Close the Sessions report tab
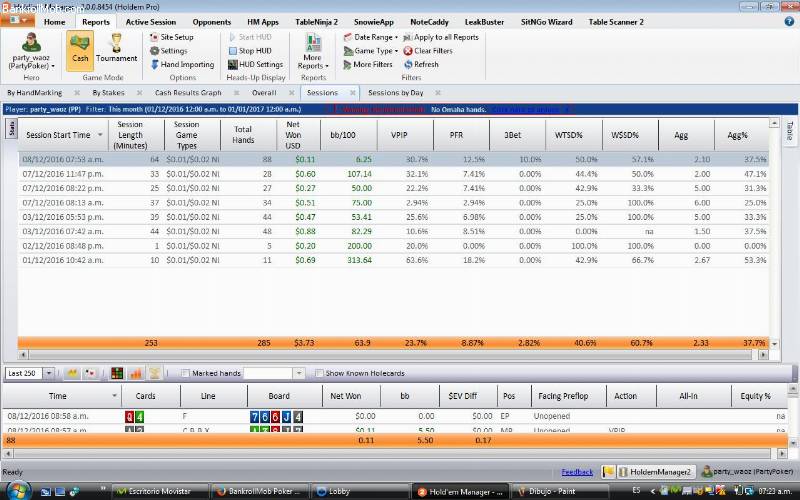This screenshot has width=800, height=500. [x=353, y=93]
